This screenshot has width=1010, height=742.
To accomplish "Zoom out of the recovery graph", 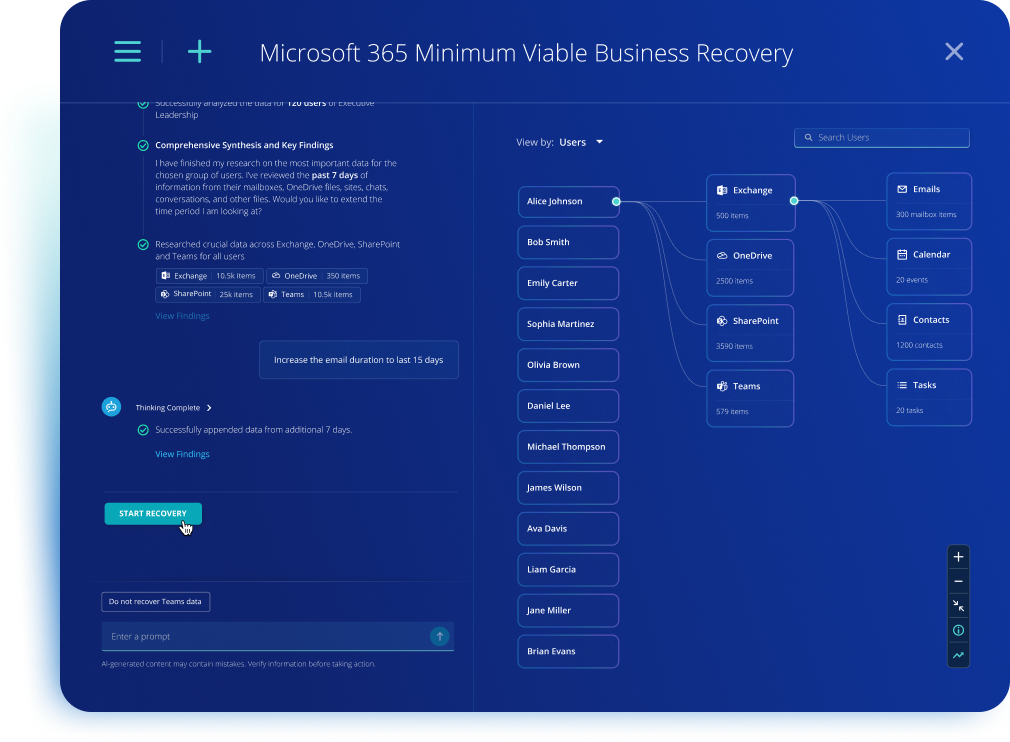I will point(957,581).
